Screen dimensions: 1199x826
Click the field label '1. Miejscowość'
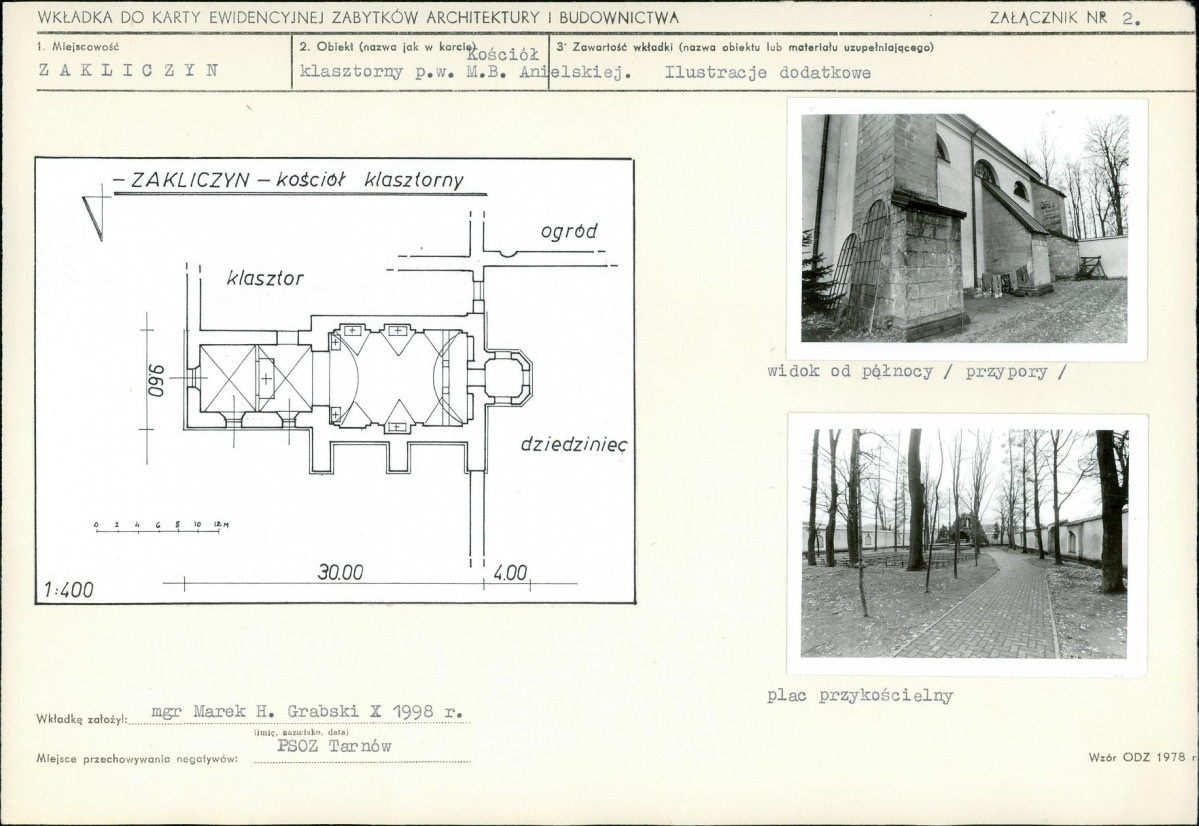coord(77,47)
